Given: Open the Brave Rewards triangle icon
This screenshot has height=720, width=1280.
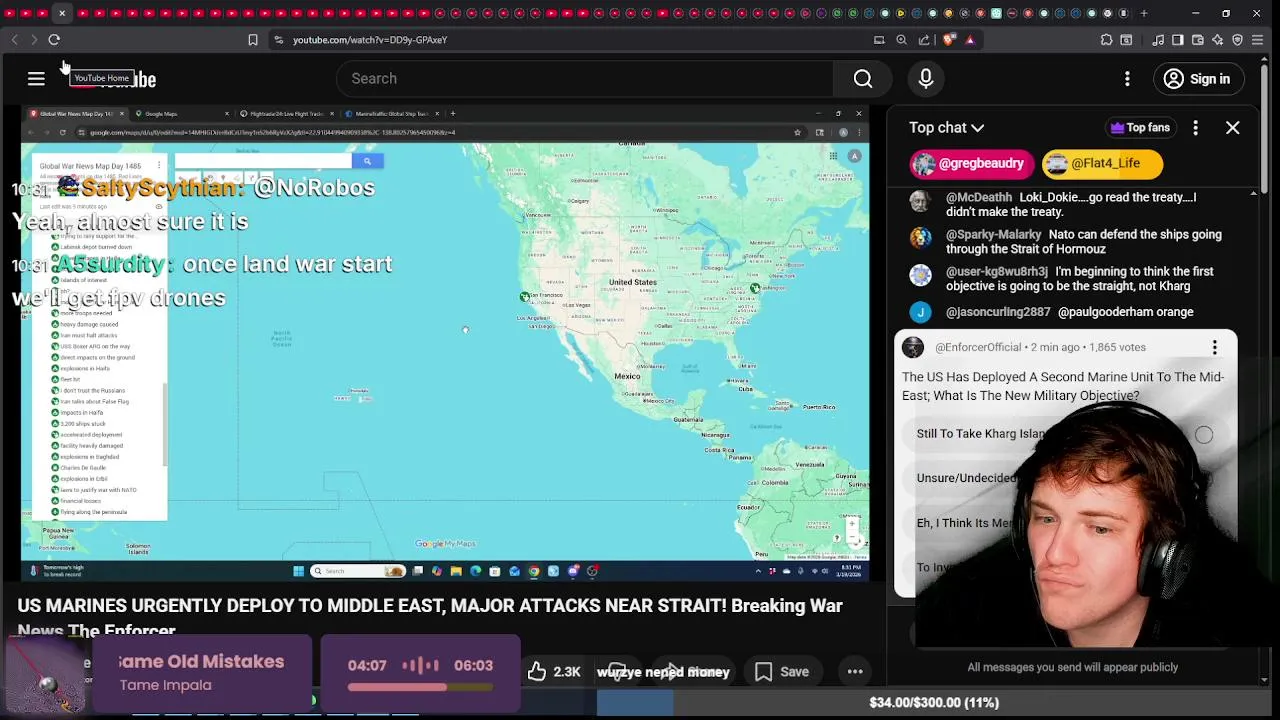Looking at the screenshot, I should tap(970, 40).
